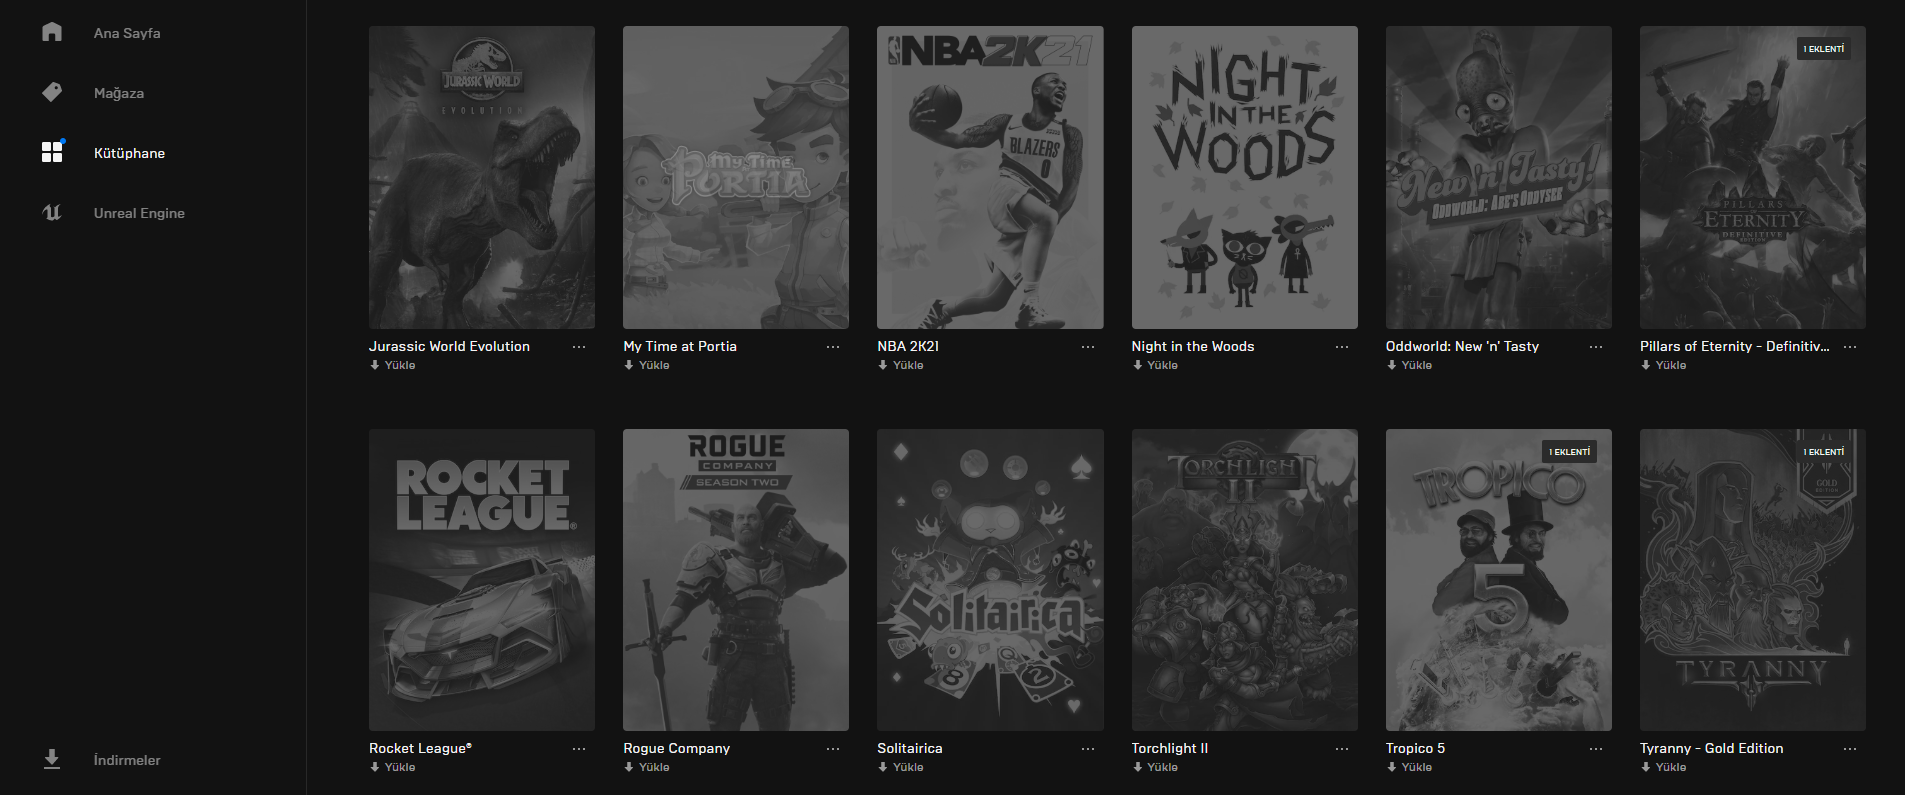Open My Time at Portia options menu

pos(833,347)
